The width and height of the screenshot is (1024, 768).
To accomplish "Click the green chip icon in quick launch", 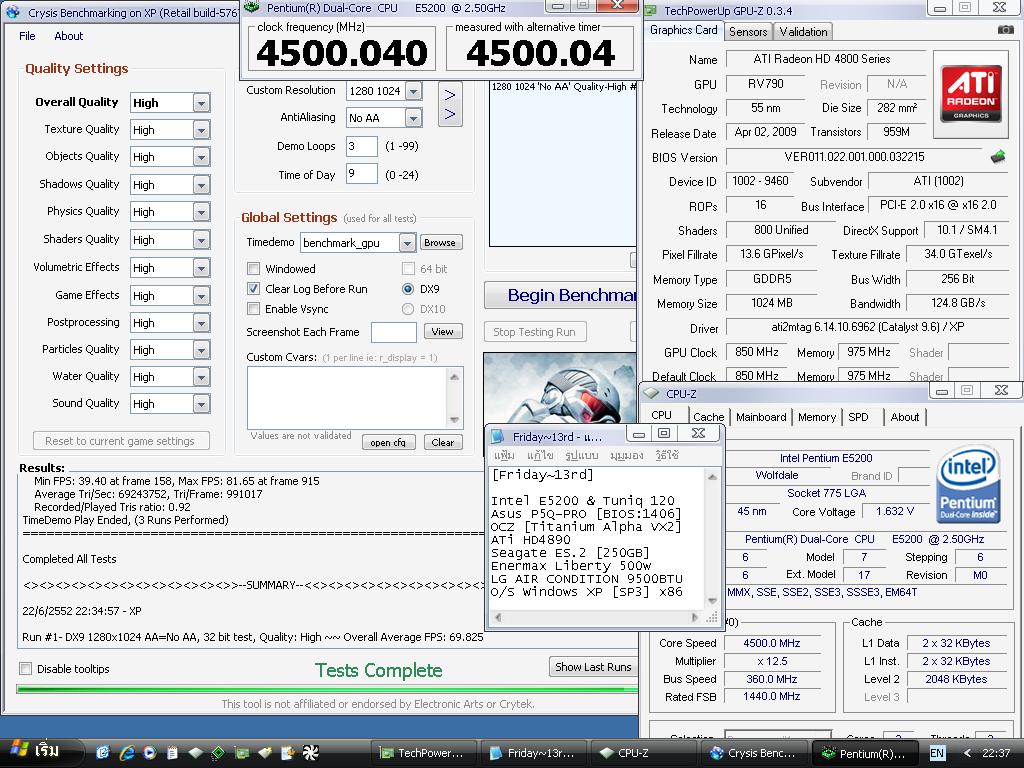I will pyautogui.click(x=219, y=752).
